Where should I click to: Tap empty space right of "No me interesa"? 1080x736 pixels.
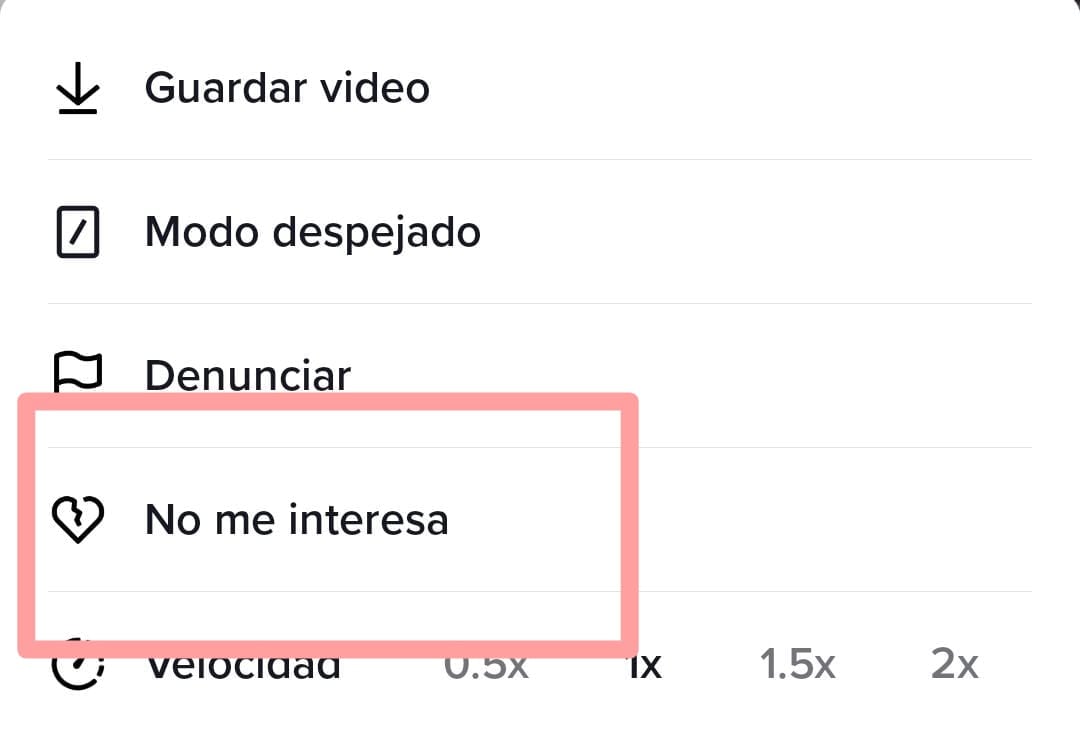point(830,520)
